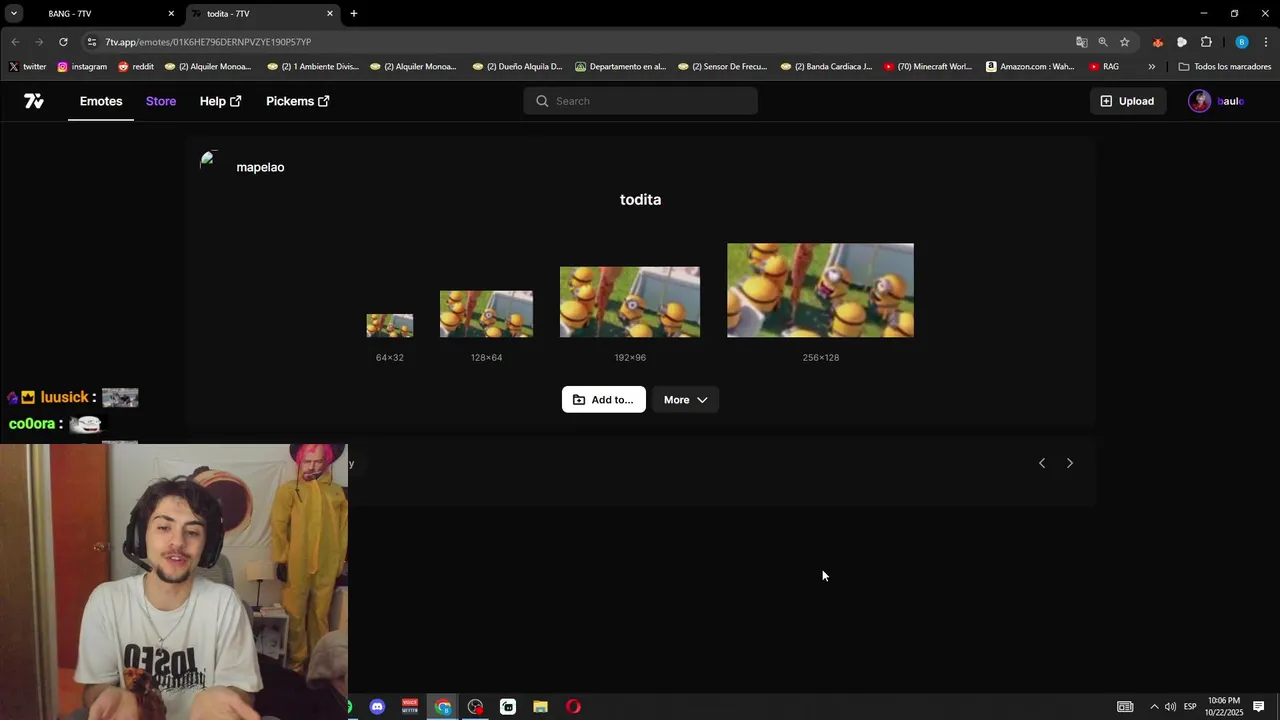Open the twitter bookmark
Image resolution: width=1280 pixels, height=720 pixels.
click(28, 67)
